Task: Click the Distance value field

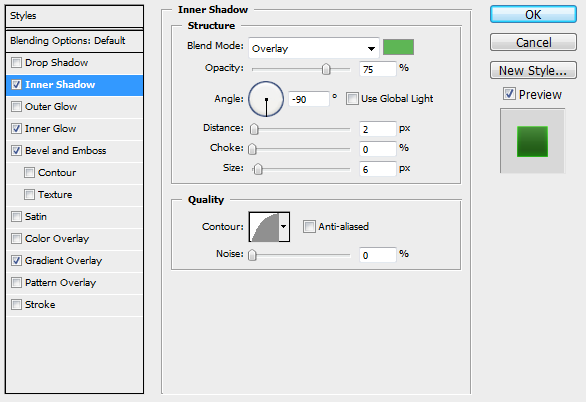Action: tap(377, 129)
